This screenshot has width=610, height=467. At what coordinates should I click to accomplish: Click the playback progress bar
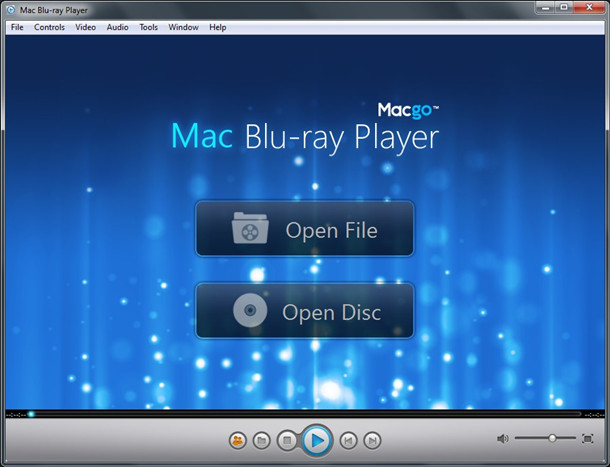pos(300,413)
